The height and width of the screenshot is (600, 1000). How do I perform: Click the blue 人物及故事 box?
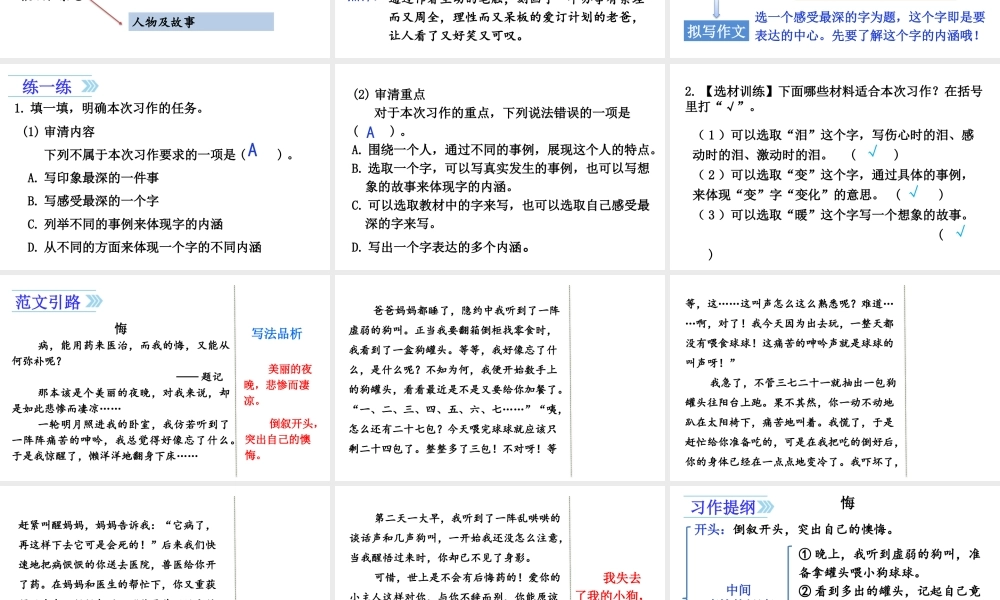tap(201, 22)
